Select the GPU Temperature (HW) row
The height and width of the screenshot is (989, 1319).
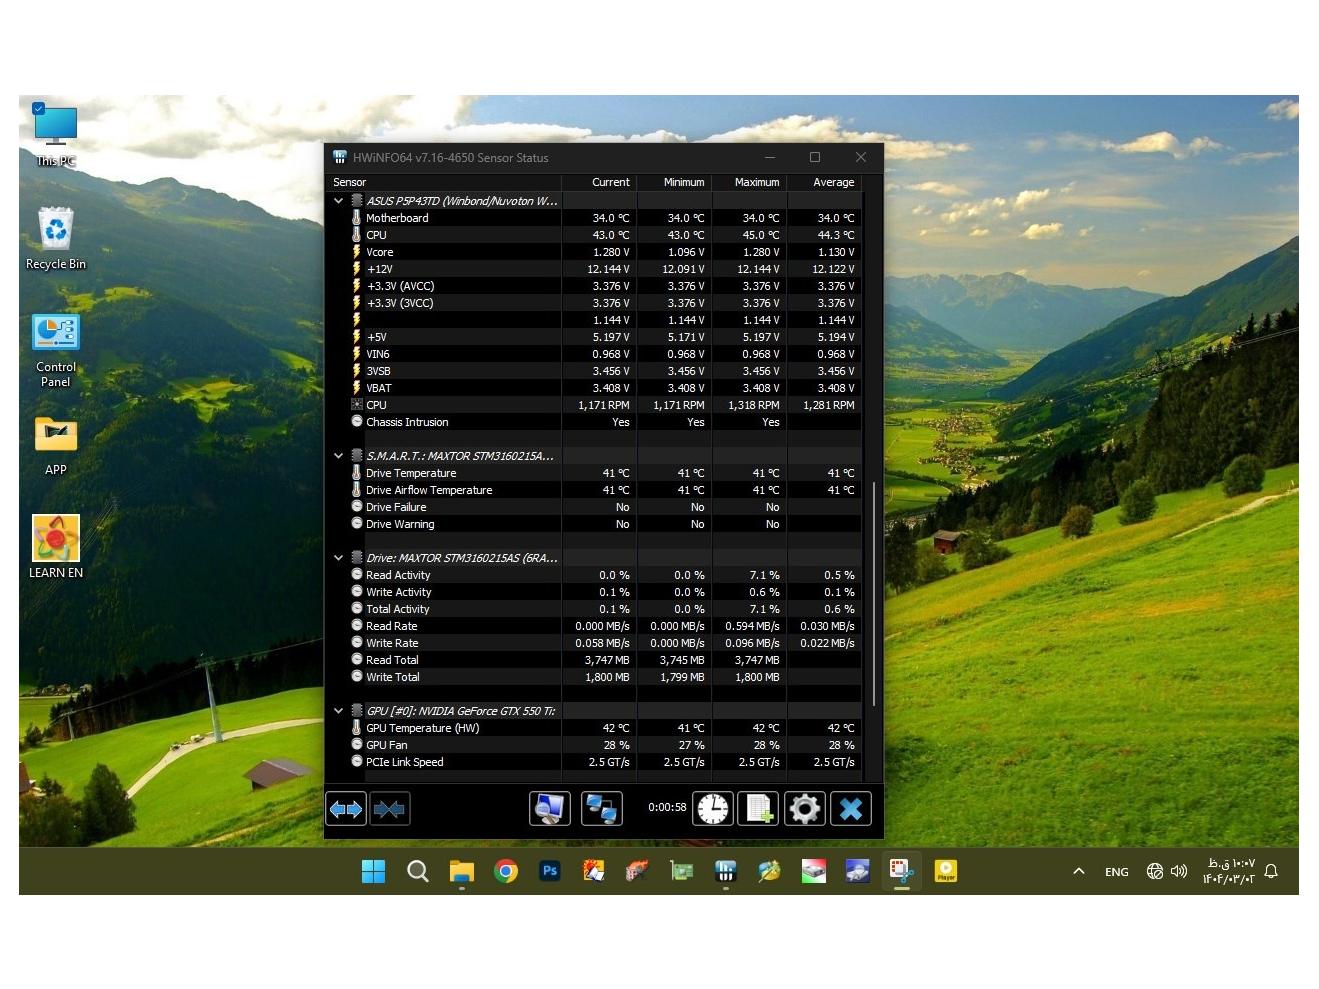tap(422, 728)
